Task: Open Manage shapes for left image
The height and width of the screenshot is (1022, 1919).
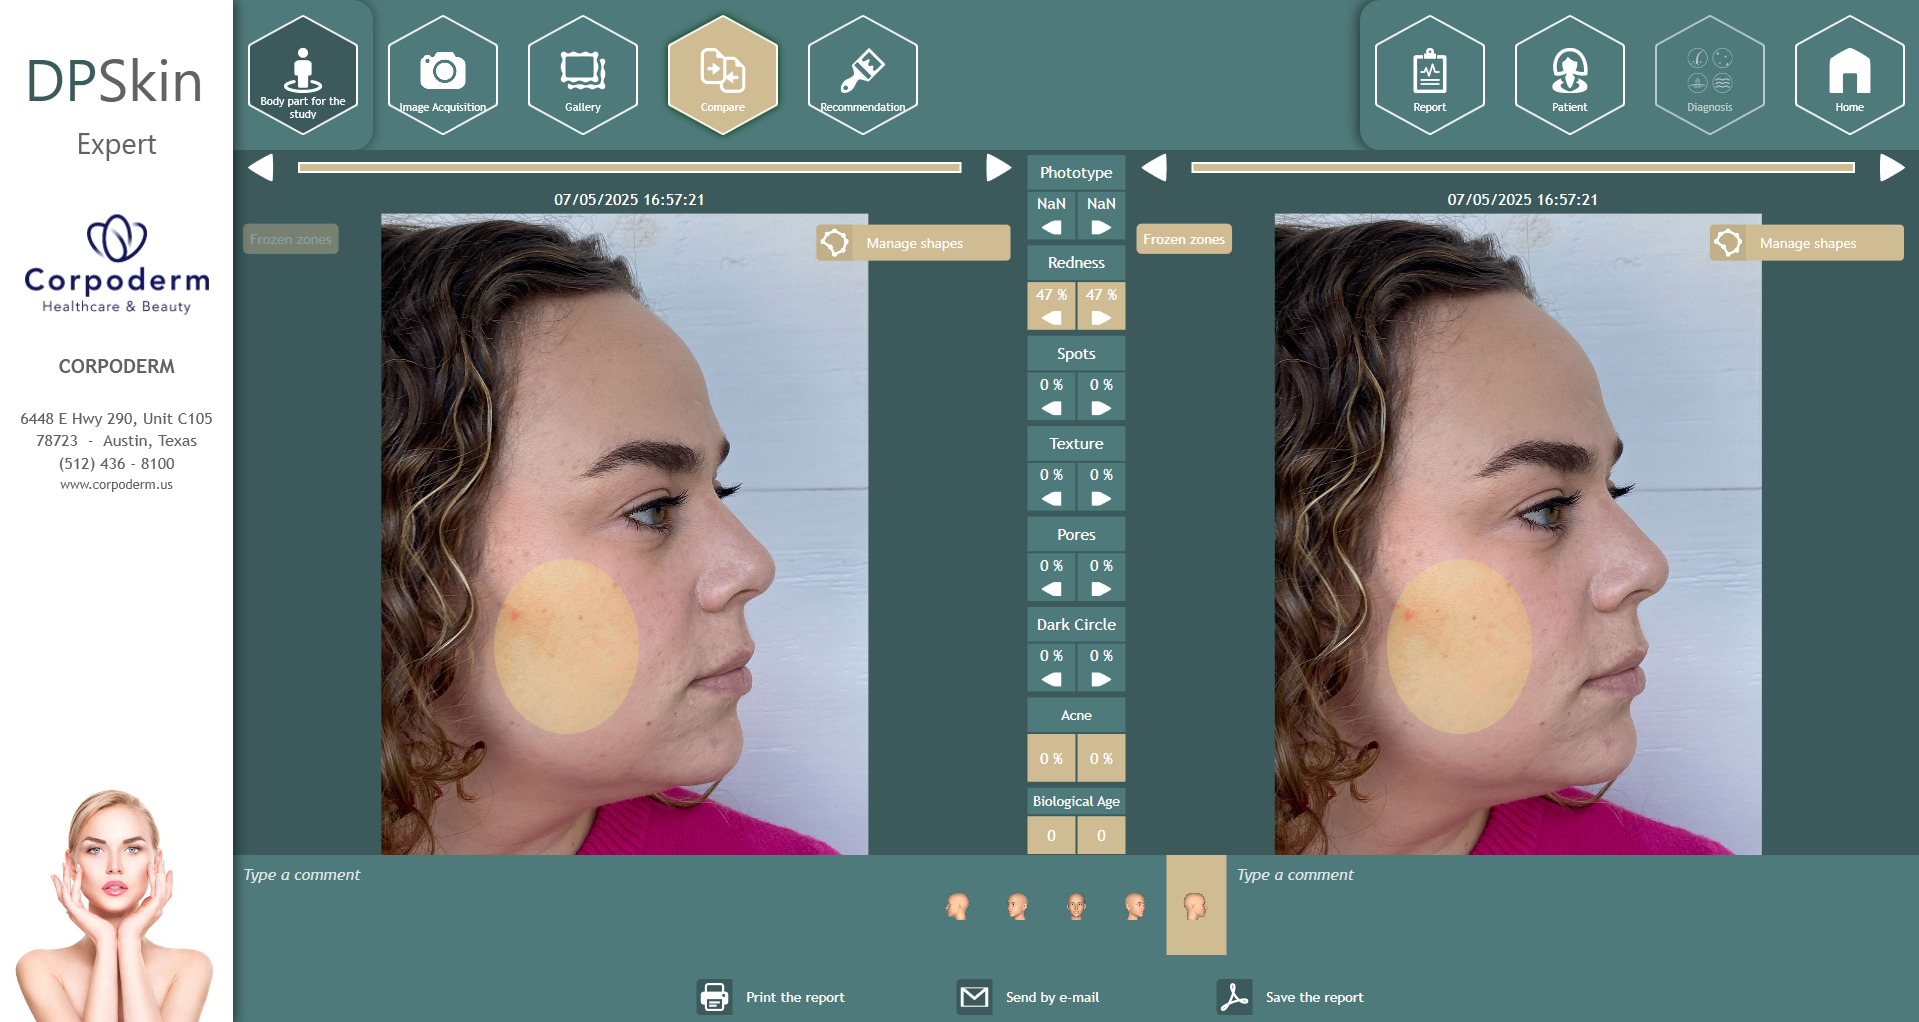Action: (913, 243)
